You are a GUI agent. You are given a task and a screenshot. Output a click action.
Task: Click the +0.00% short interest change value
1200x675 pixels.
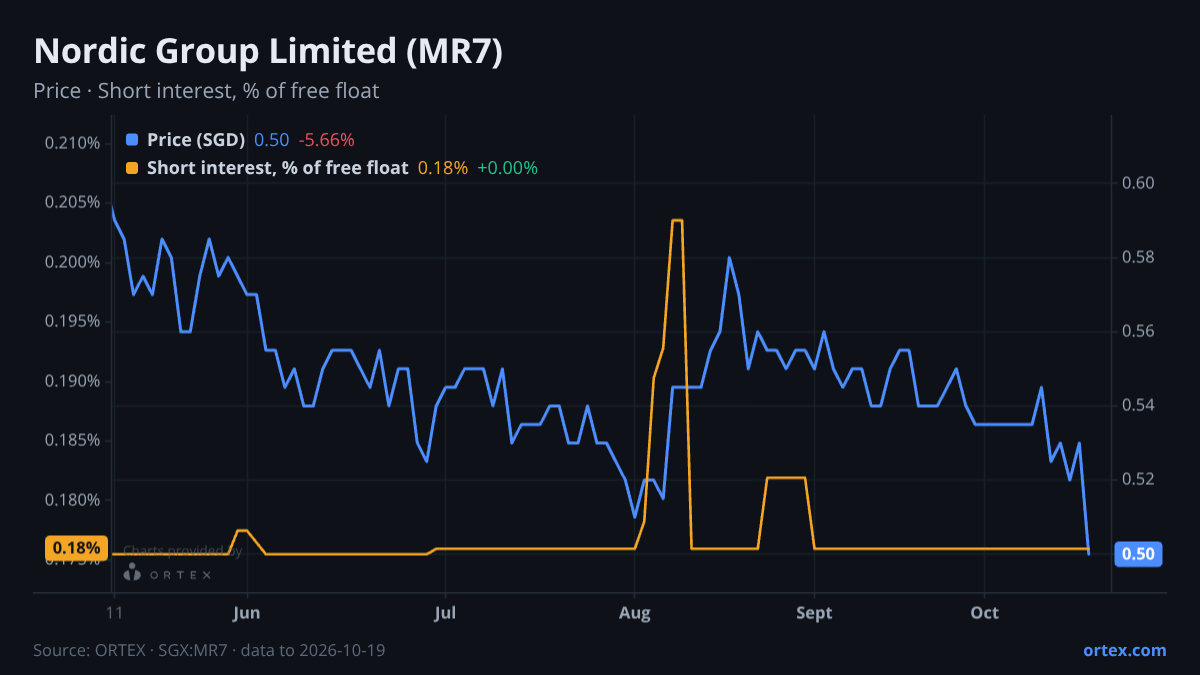coord(508,168)
